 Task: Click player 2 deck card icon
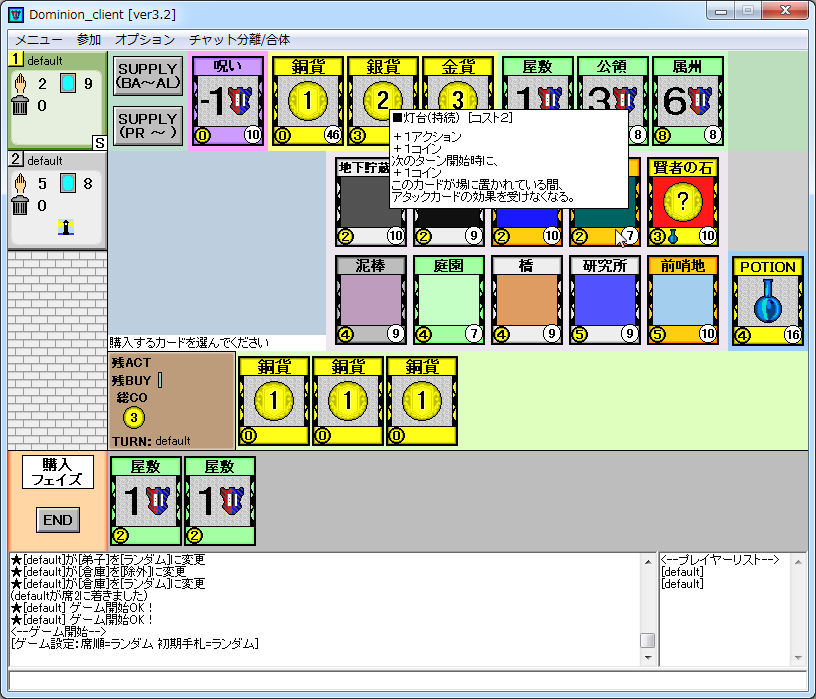68,183
